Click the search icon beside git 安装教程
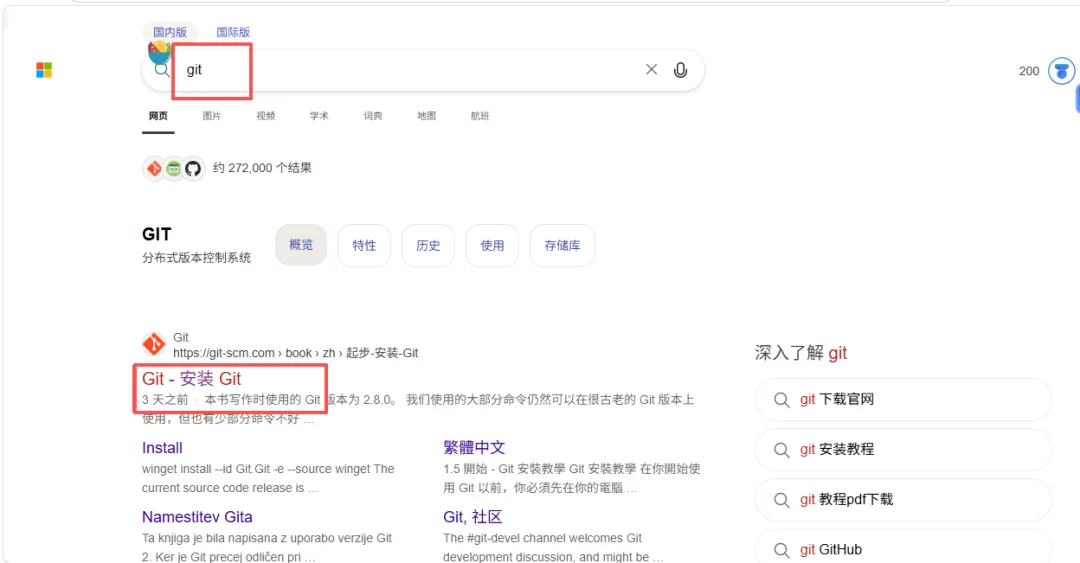1080x563 pixels. coord(781,450)
